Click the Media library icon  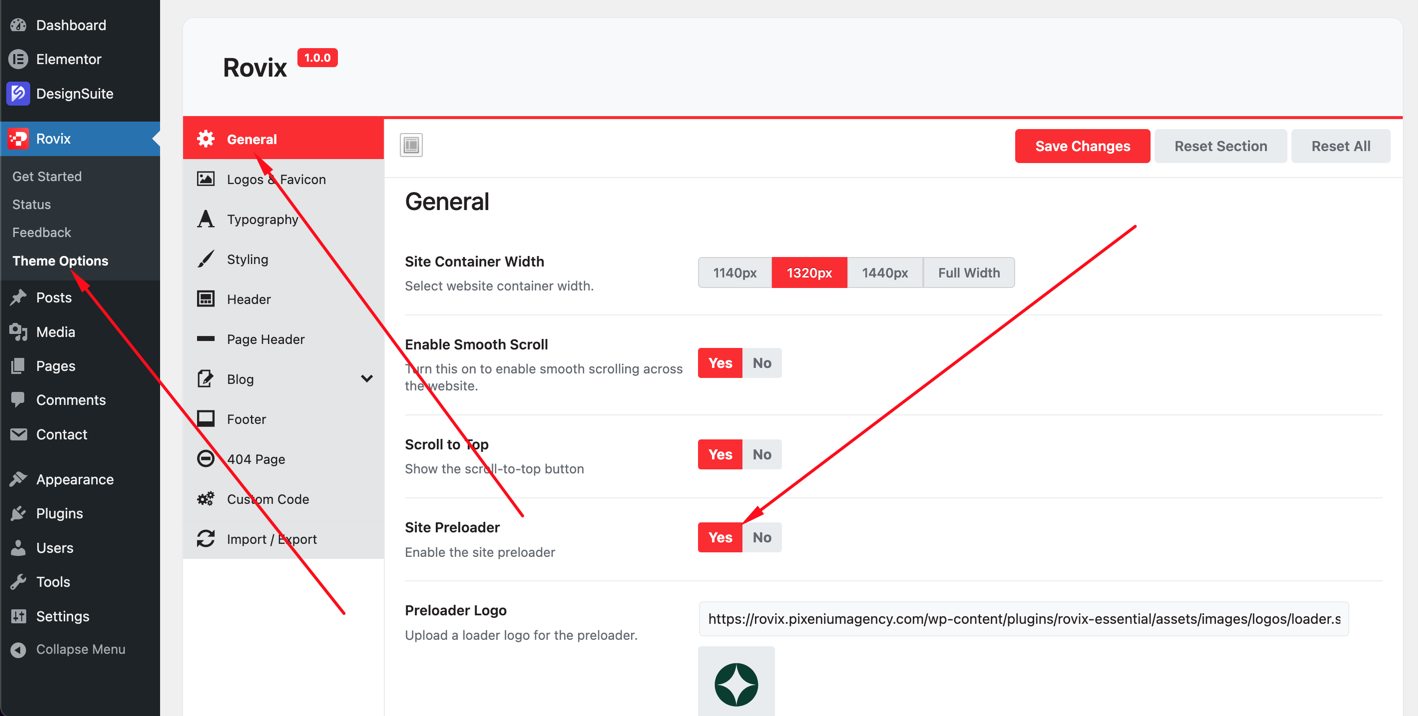18,332
